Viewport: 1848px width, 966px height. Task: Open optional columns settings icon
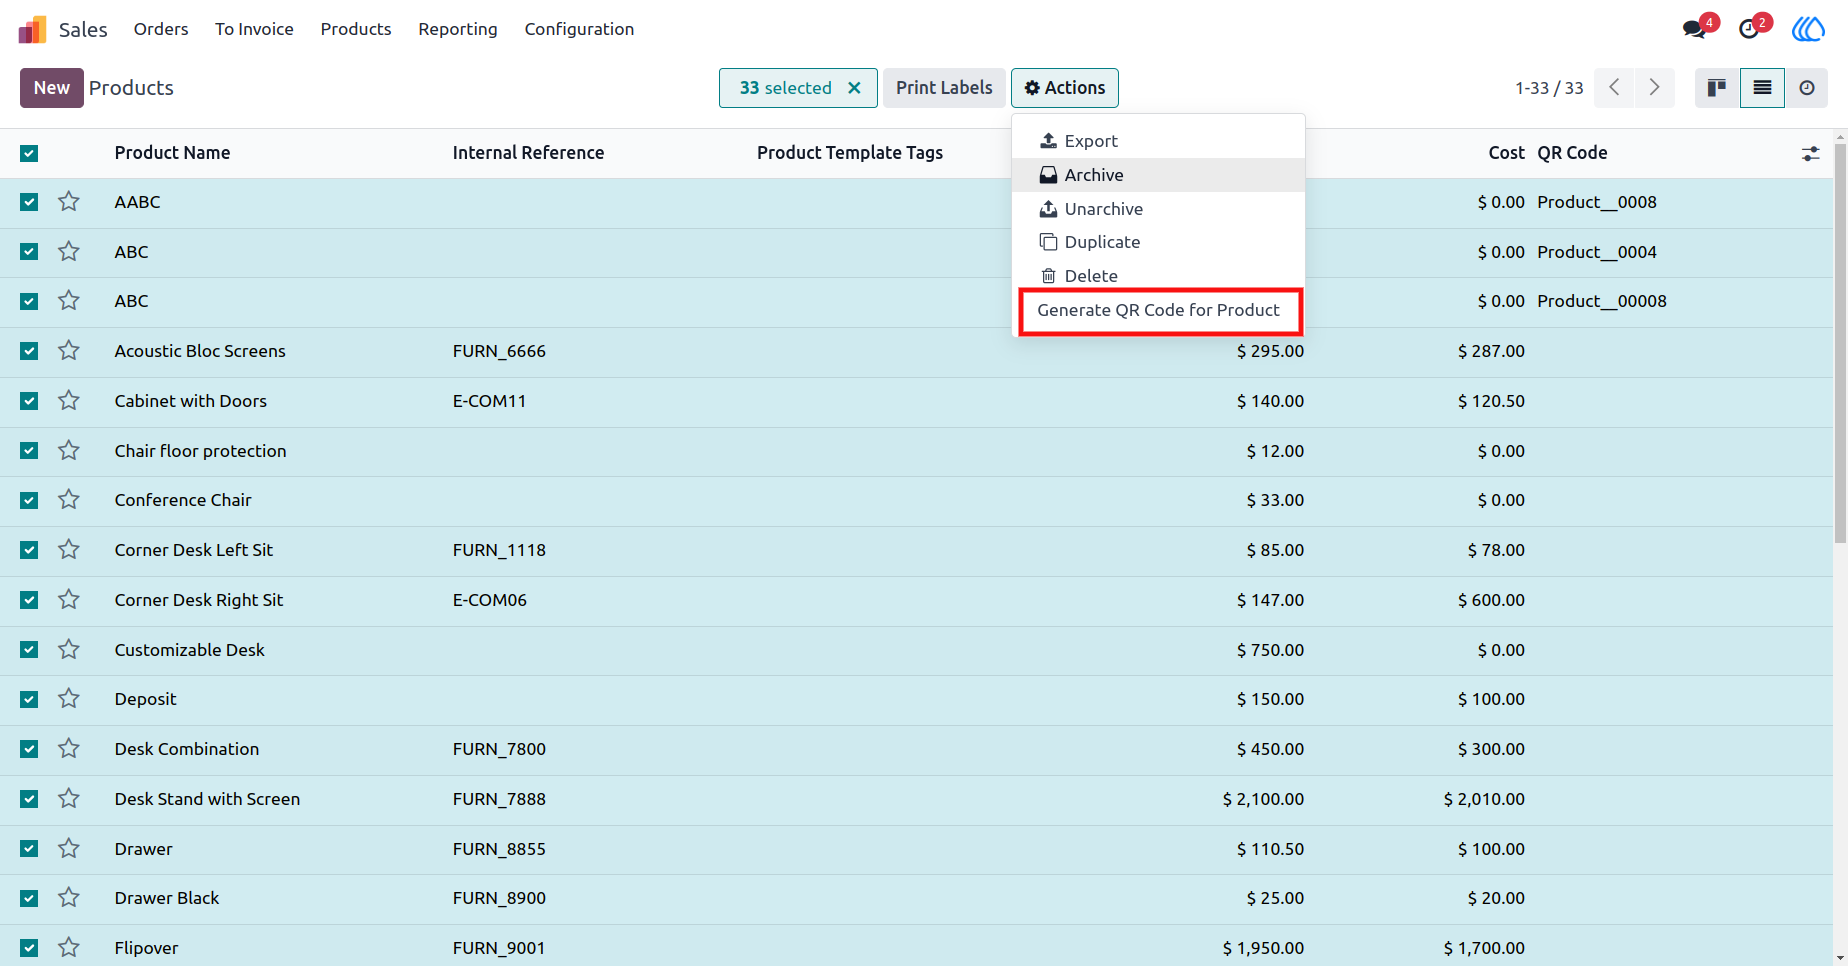1811,154
